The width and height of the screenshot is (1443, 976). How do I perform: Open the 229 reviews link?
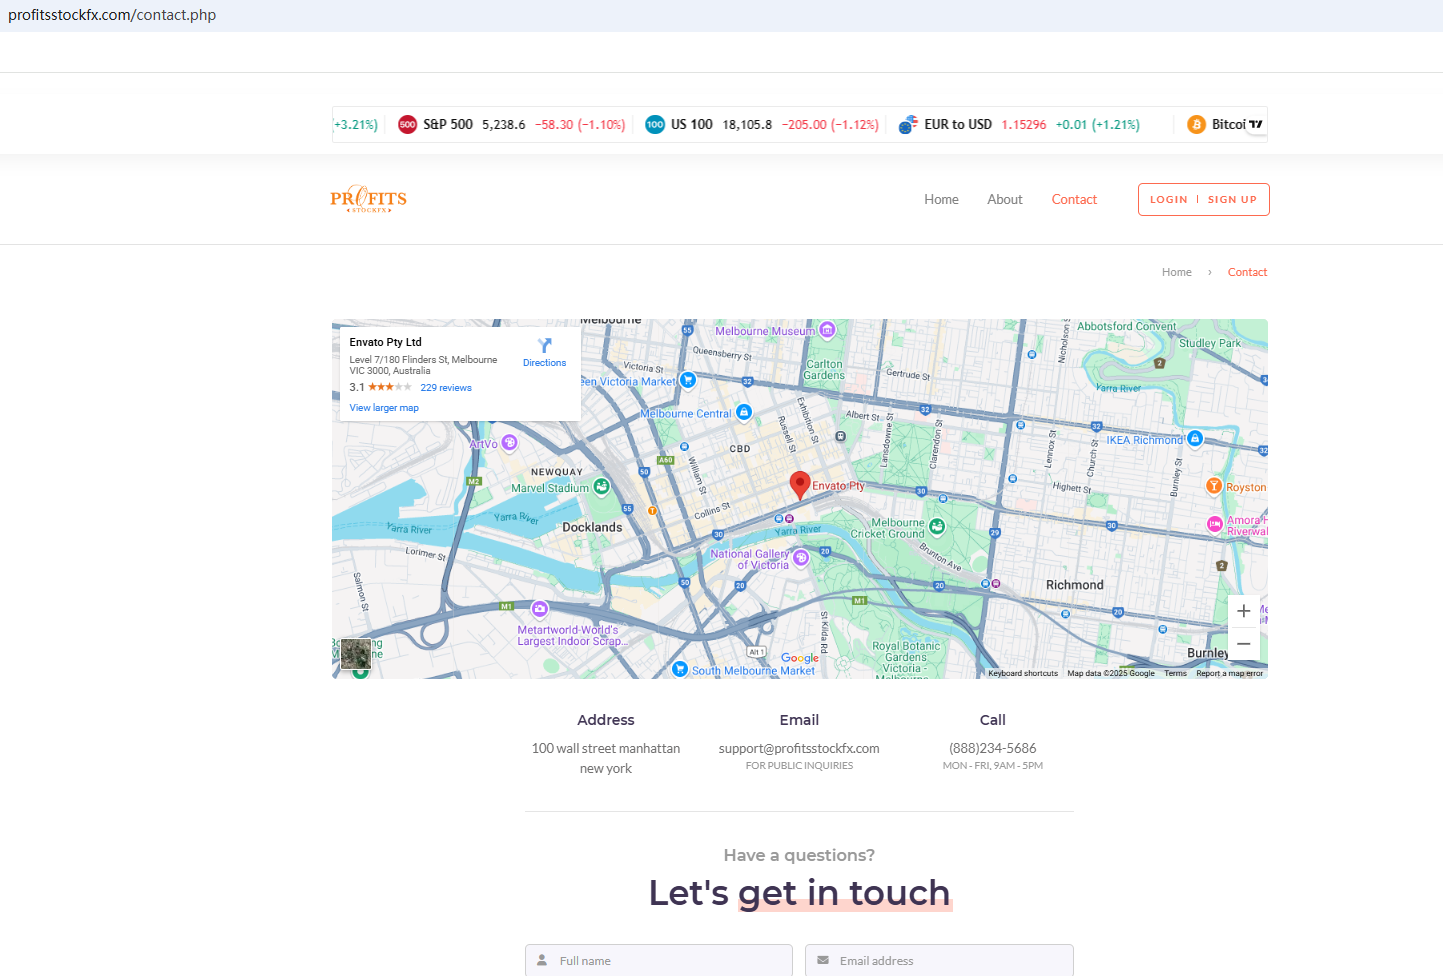[446, 388]
